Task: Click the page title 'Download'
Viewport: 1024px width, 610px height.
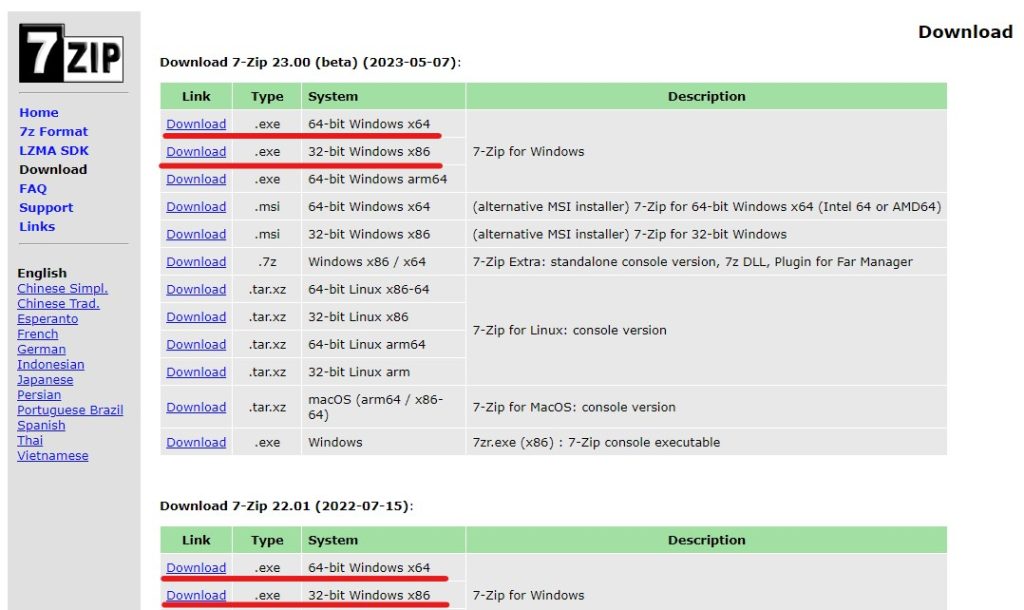Action: [965, 32]
